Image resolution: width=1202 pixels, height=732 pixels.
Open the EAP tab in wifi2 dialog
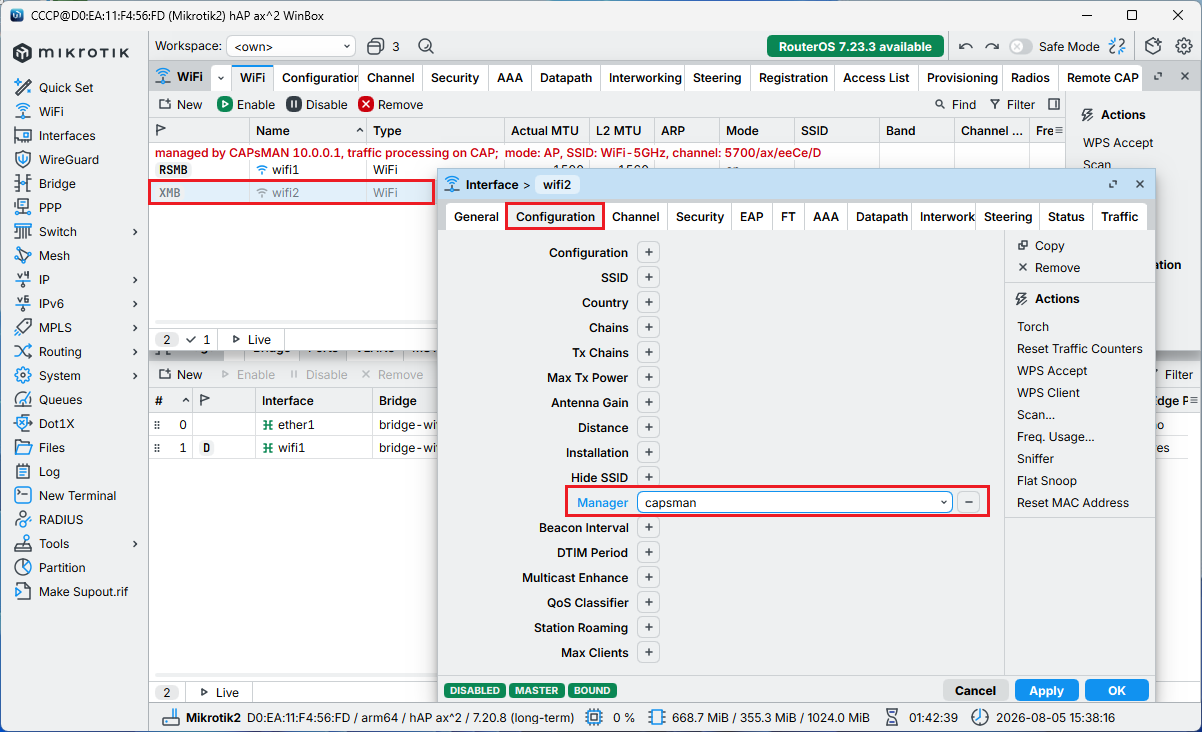coord(752,216)
